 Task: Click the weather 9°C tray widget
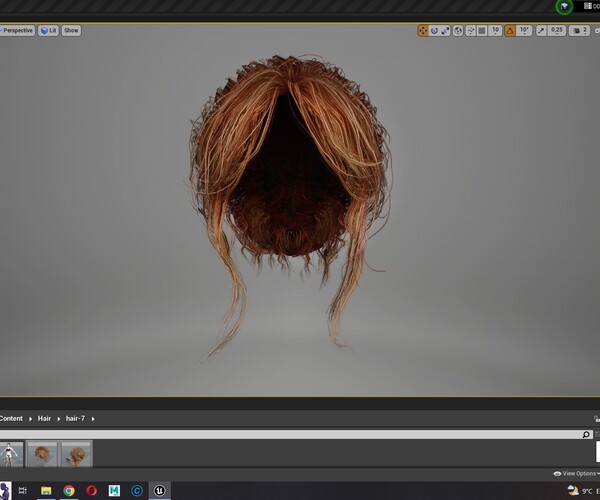pos(582,490)
